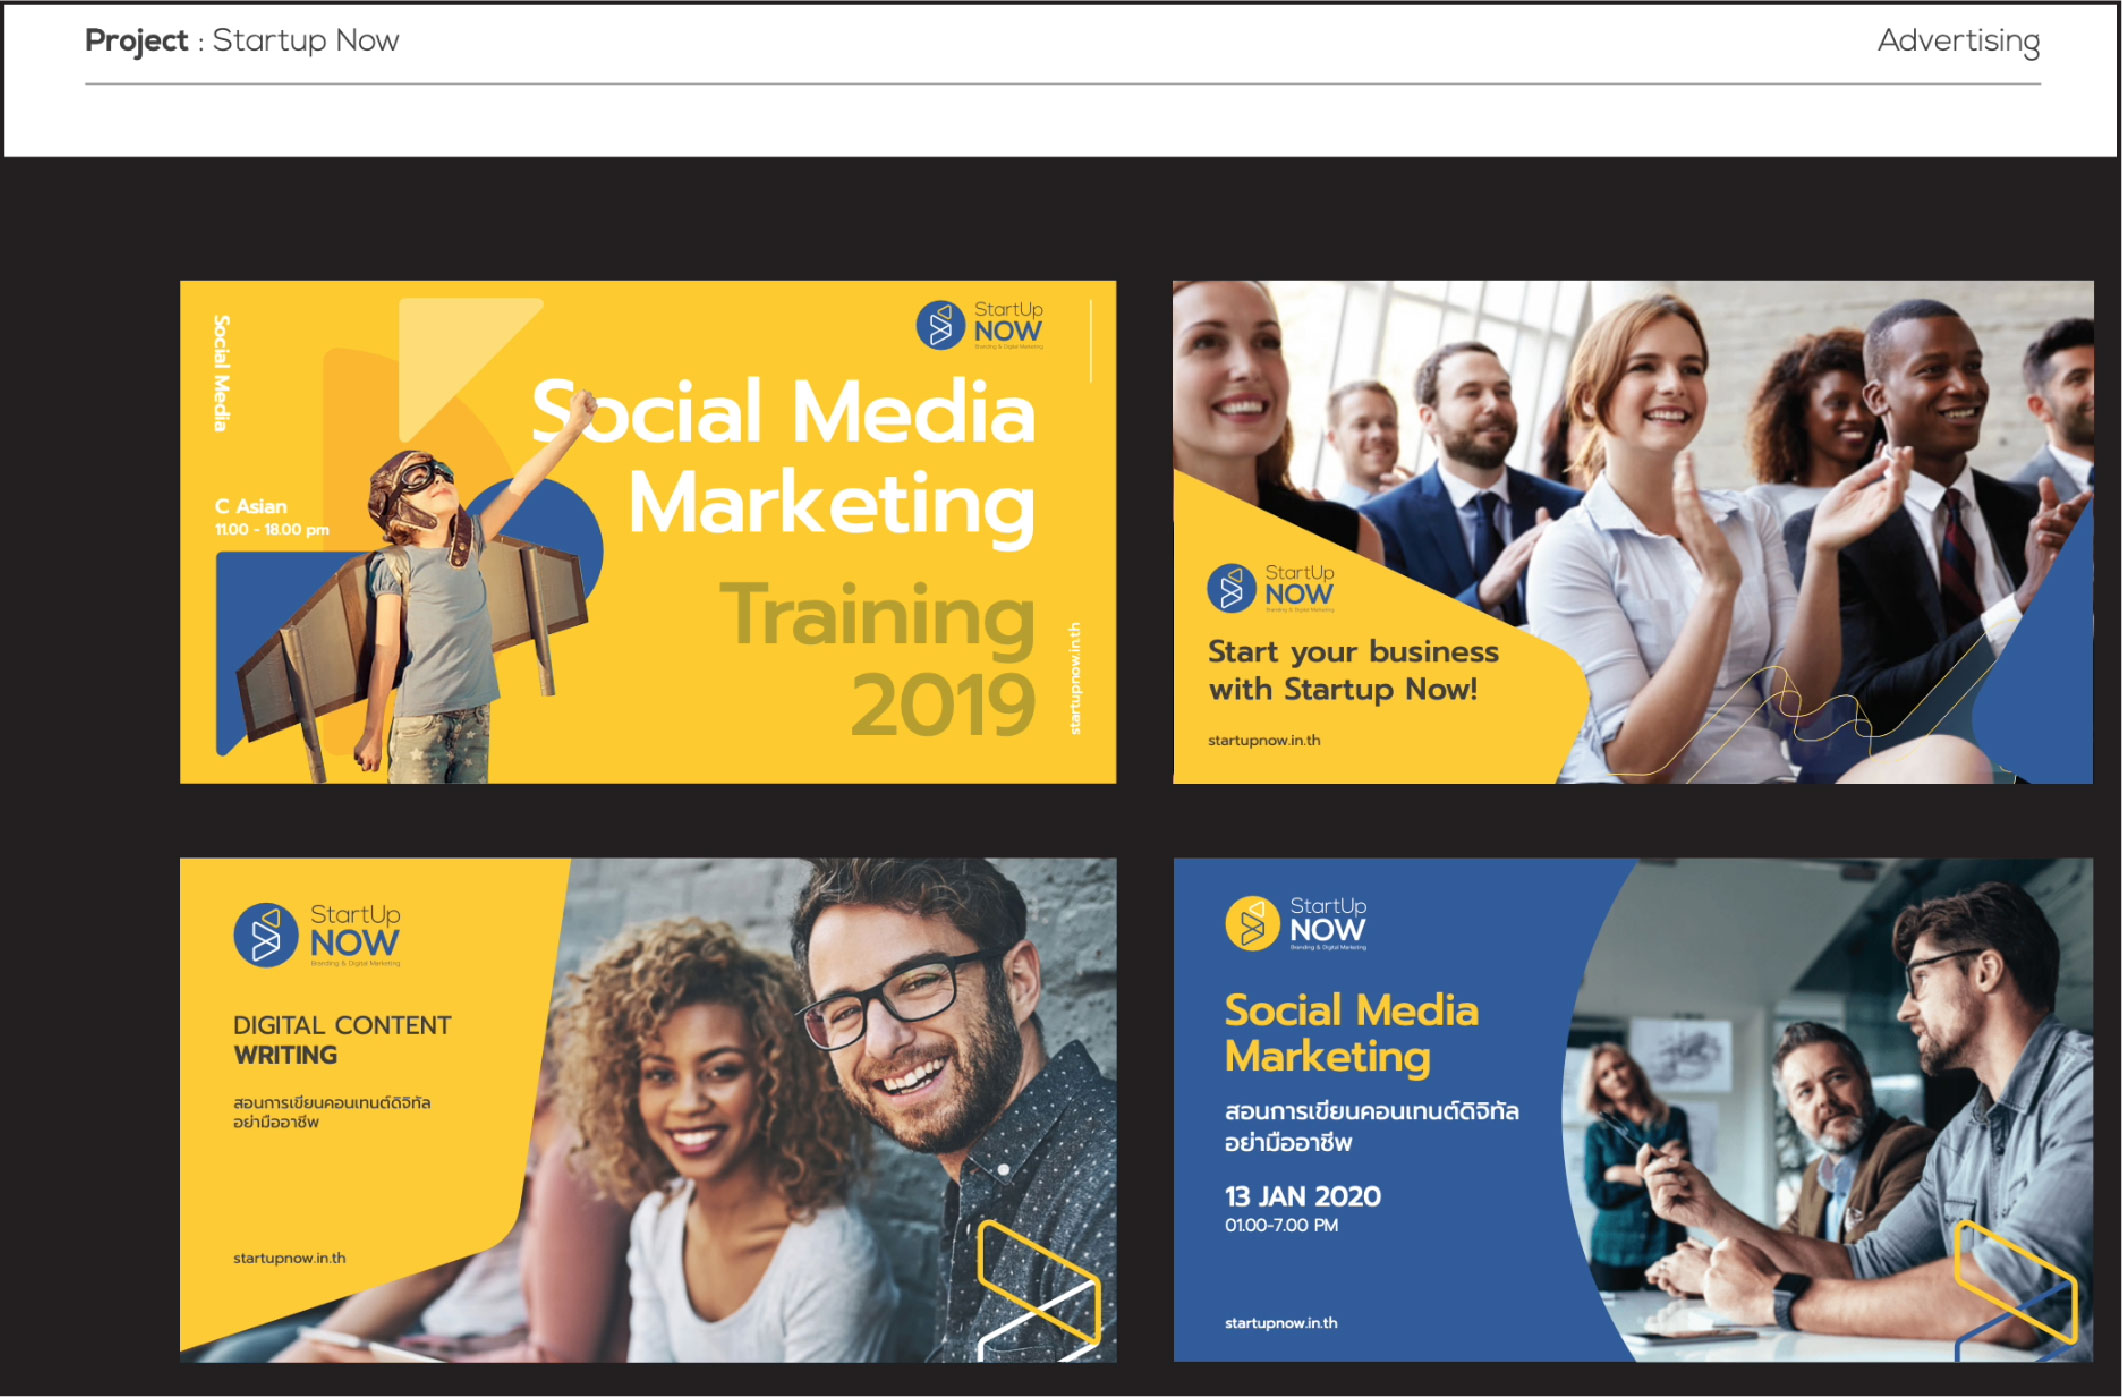Open startupnow.in.th link on Digital Content Writing banner
The height and width of the screenshot is (1397, 2122).
pos(289,1258)
